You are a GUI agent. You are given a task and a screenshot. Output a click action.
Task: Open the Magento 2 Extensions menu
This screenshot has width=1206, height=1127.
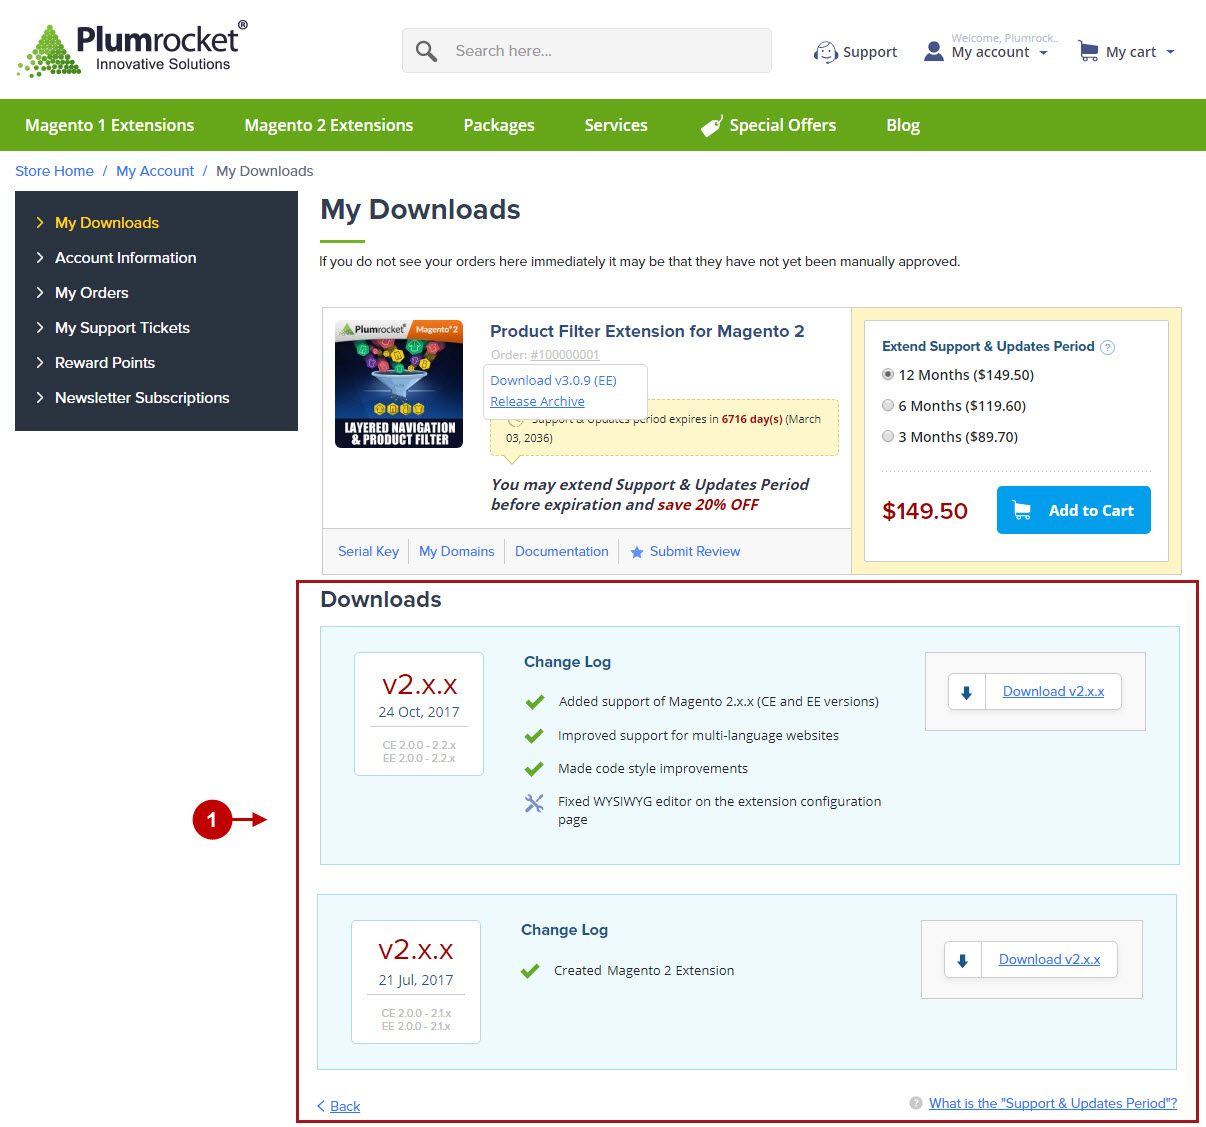(x=329, y=125)
